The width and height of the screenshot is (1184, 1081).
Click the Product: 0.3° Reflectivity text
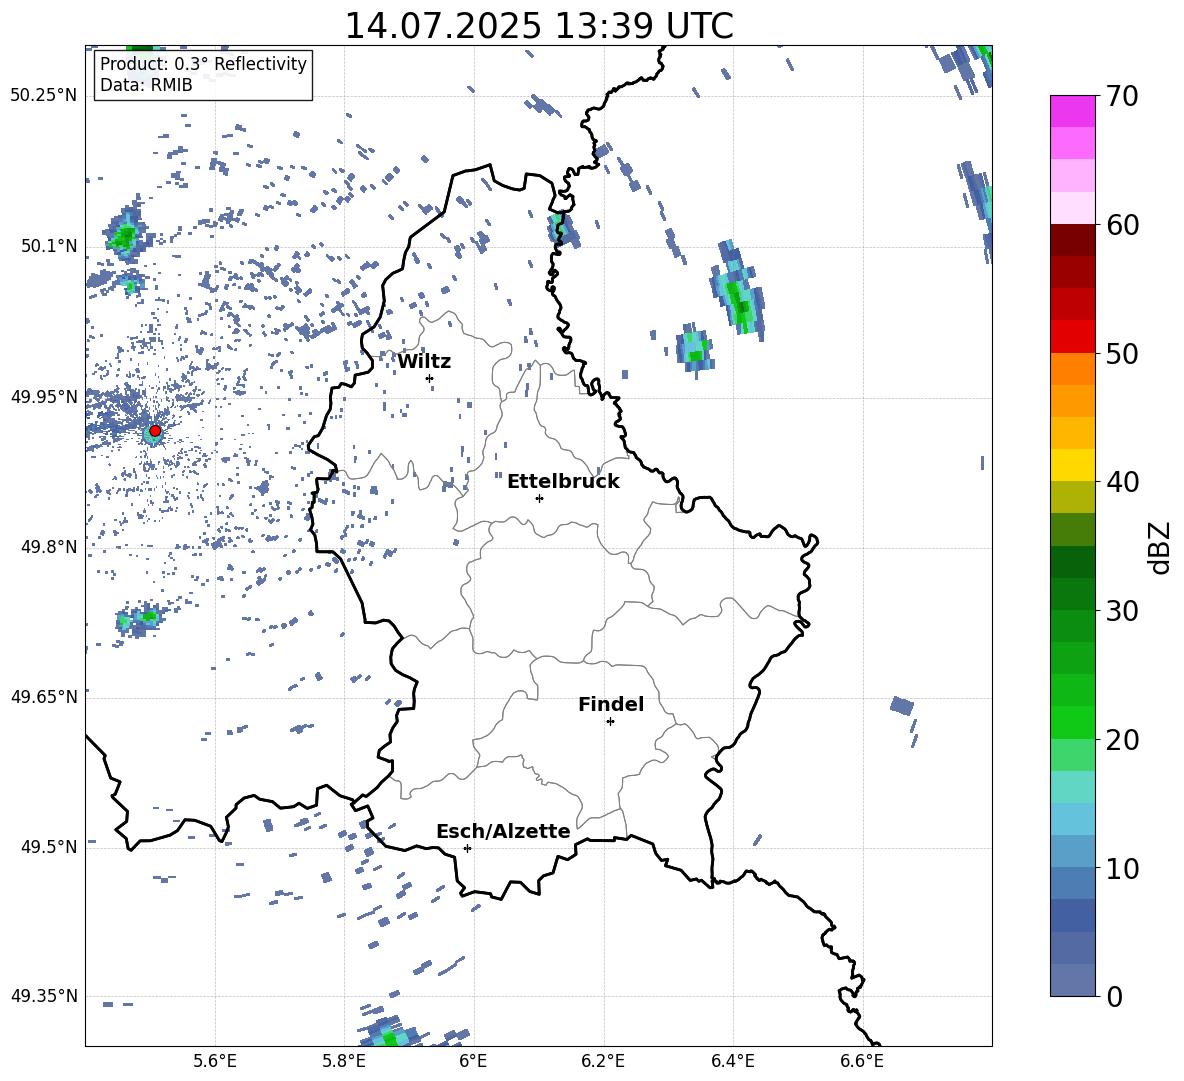(x=203, y=64)
